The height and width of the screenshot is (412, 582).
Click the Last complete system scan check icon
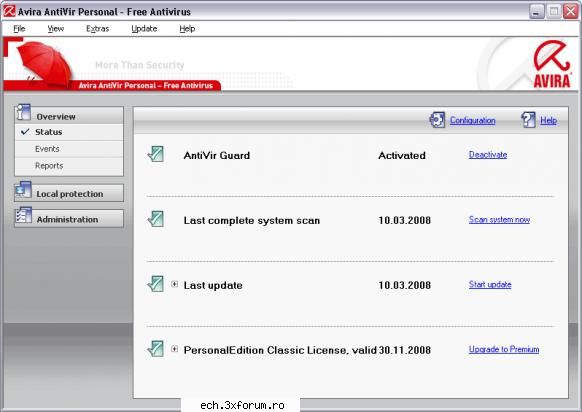156,219
